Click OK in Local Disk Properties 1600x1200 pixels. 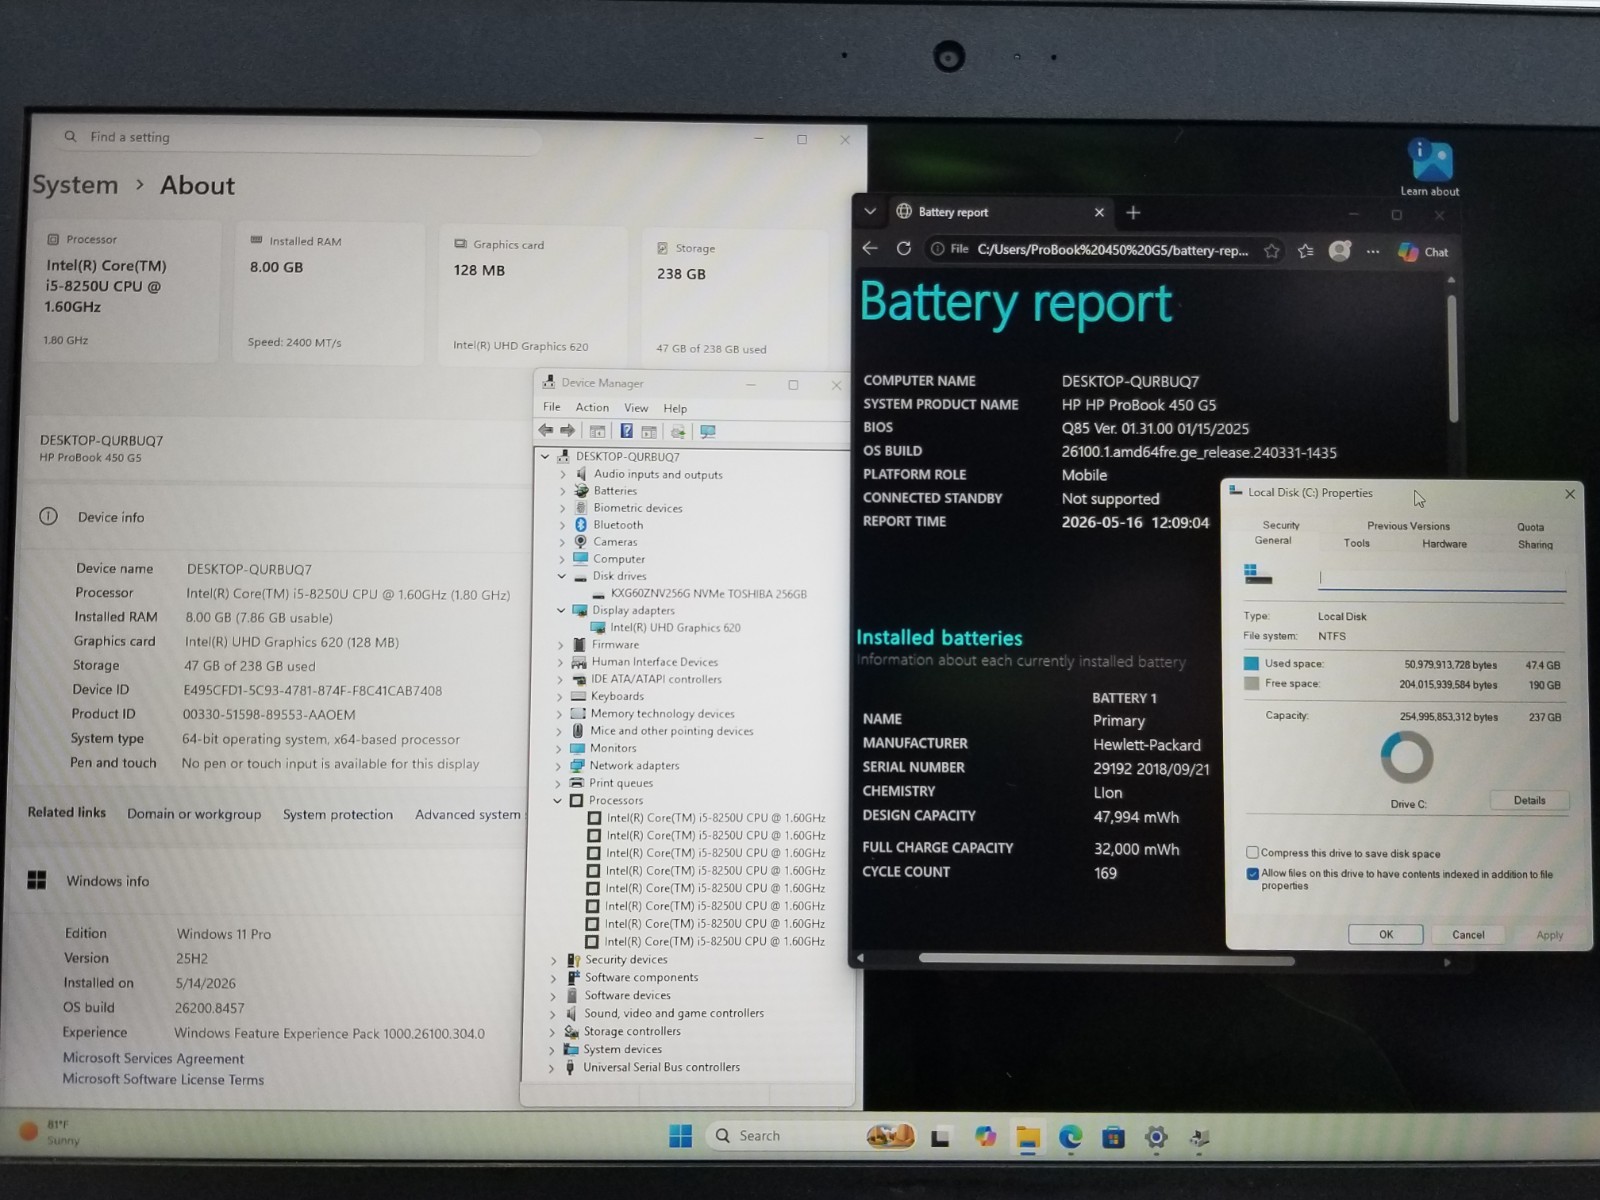[x=1386, y=934]
